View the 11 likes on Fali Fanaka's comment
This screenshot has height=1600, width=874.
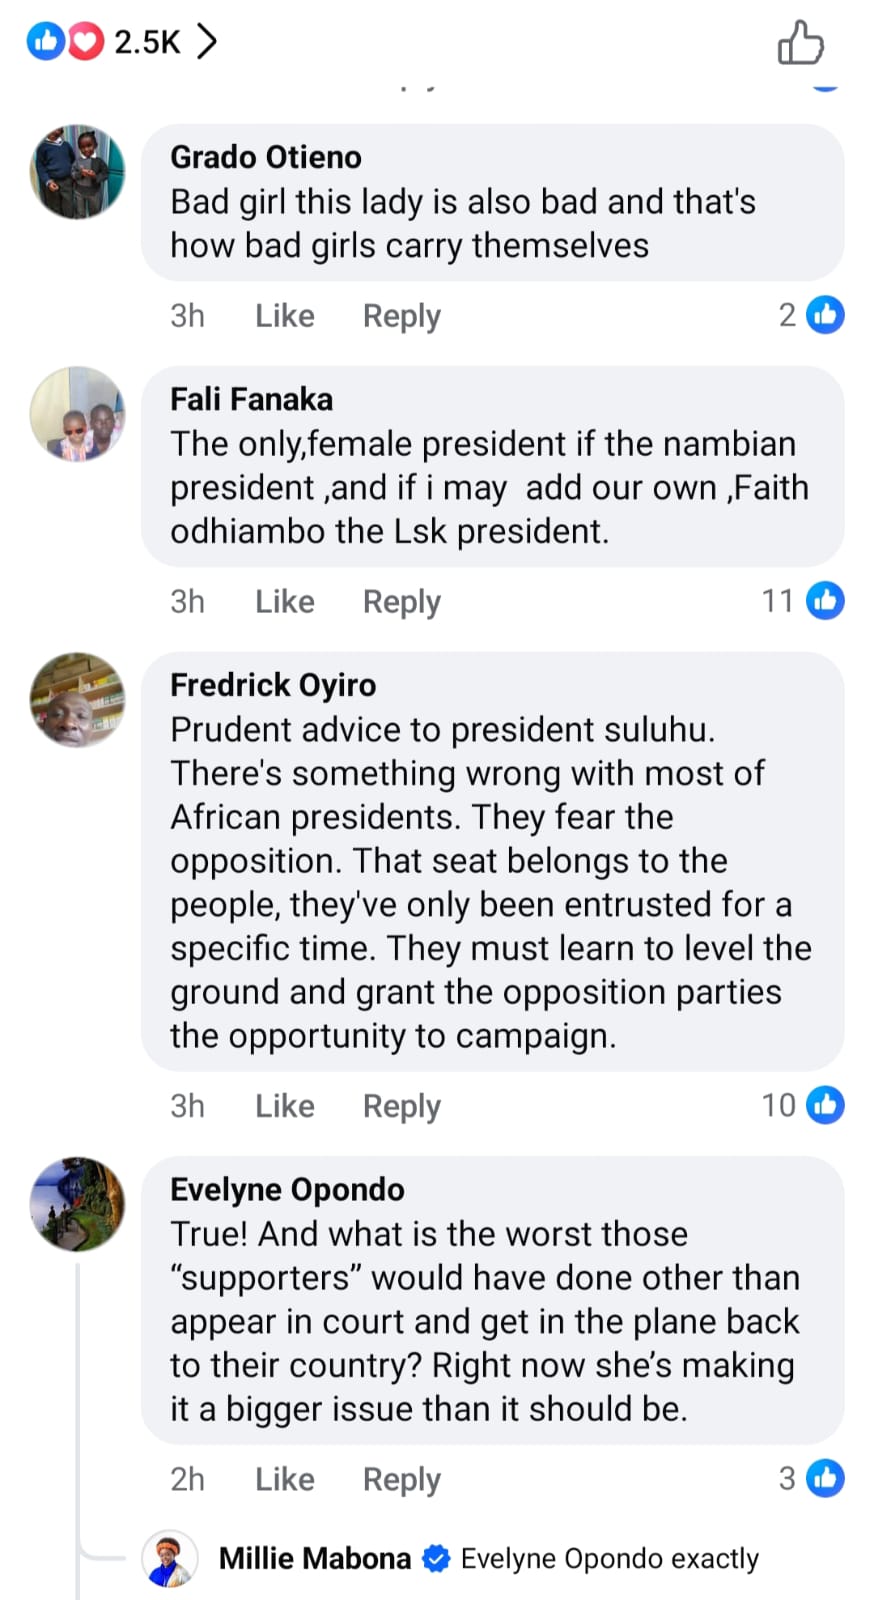pyautogui.click(x=803, y=601)
